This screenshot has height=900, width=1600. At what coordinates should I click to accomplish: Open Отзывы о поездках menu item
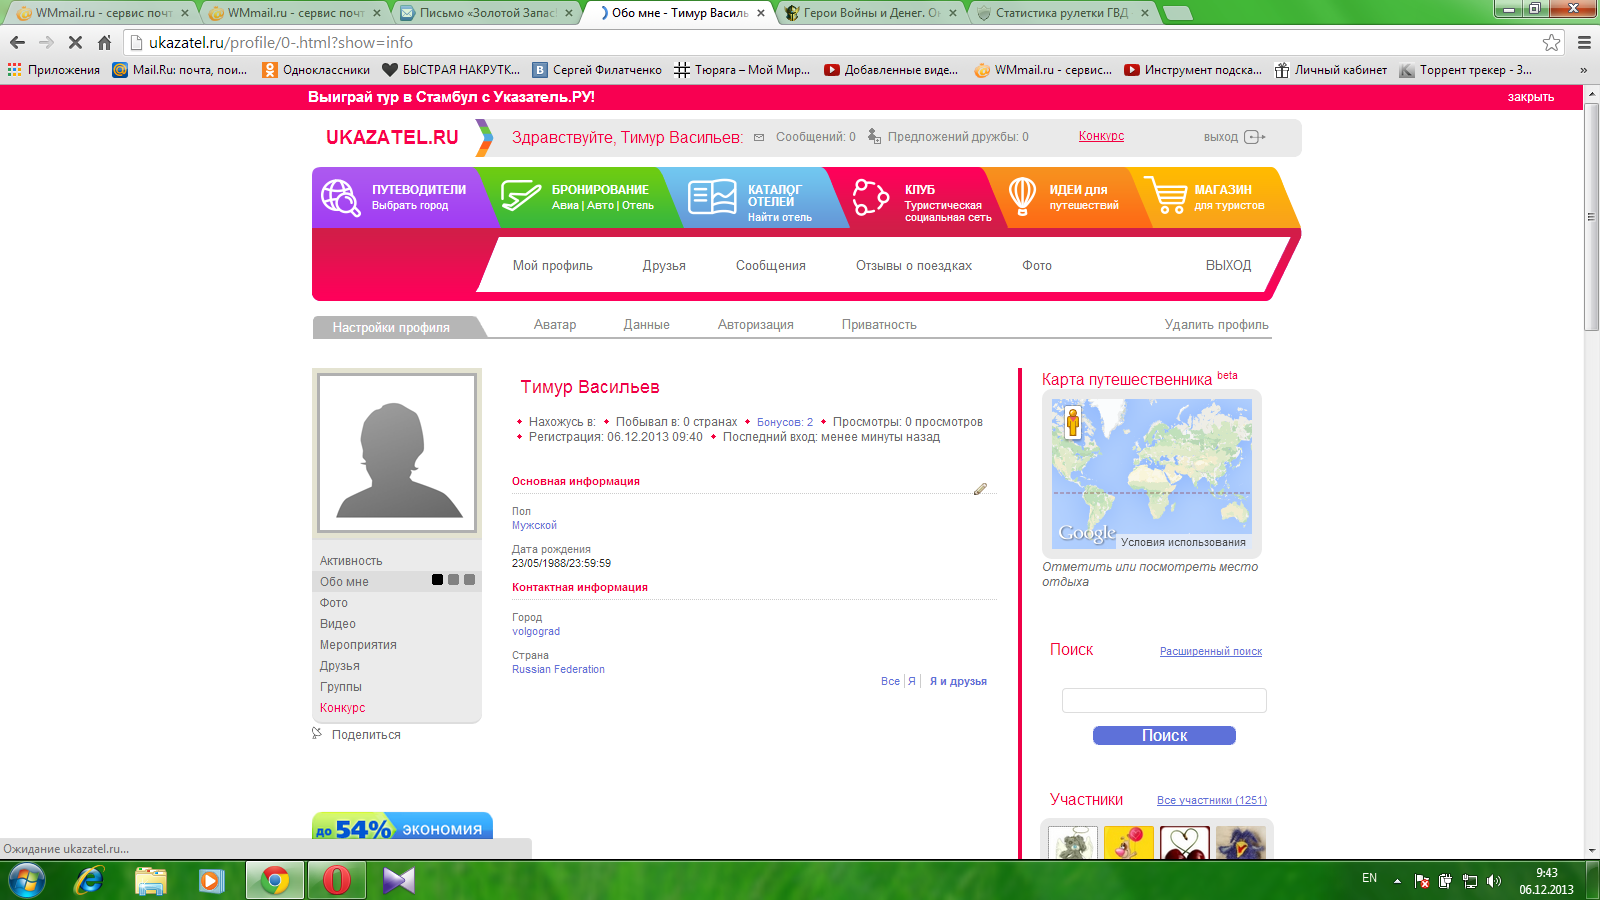point(914,266)
